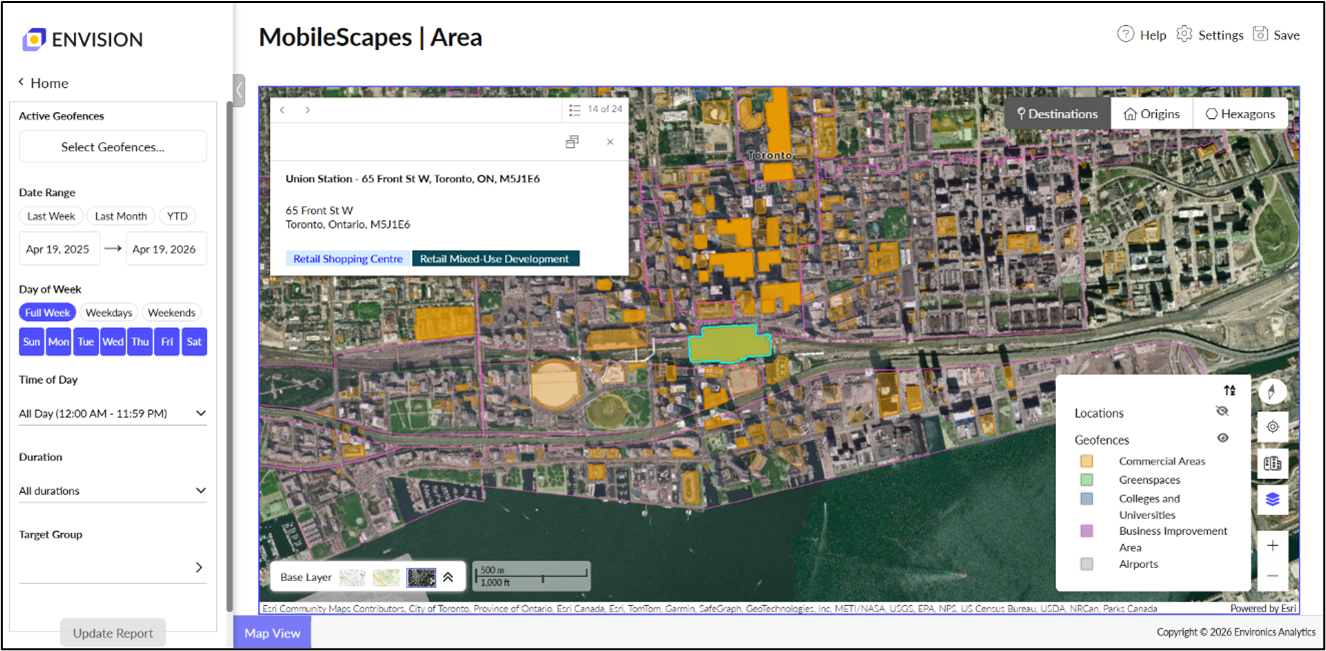Select colored streets base layer thumbnail

[386, 577]
